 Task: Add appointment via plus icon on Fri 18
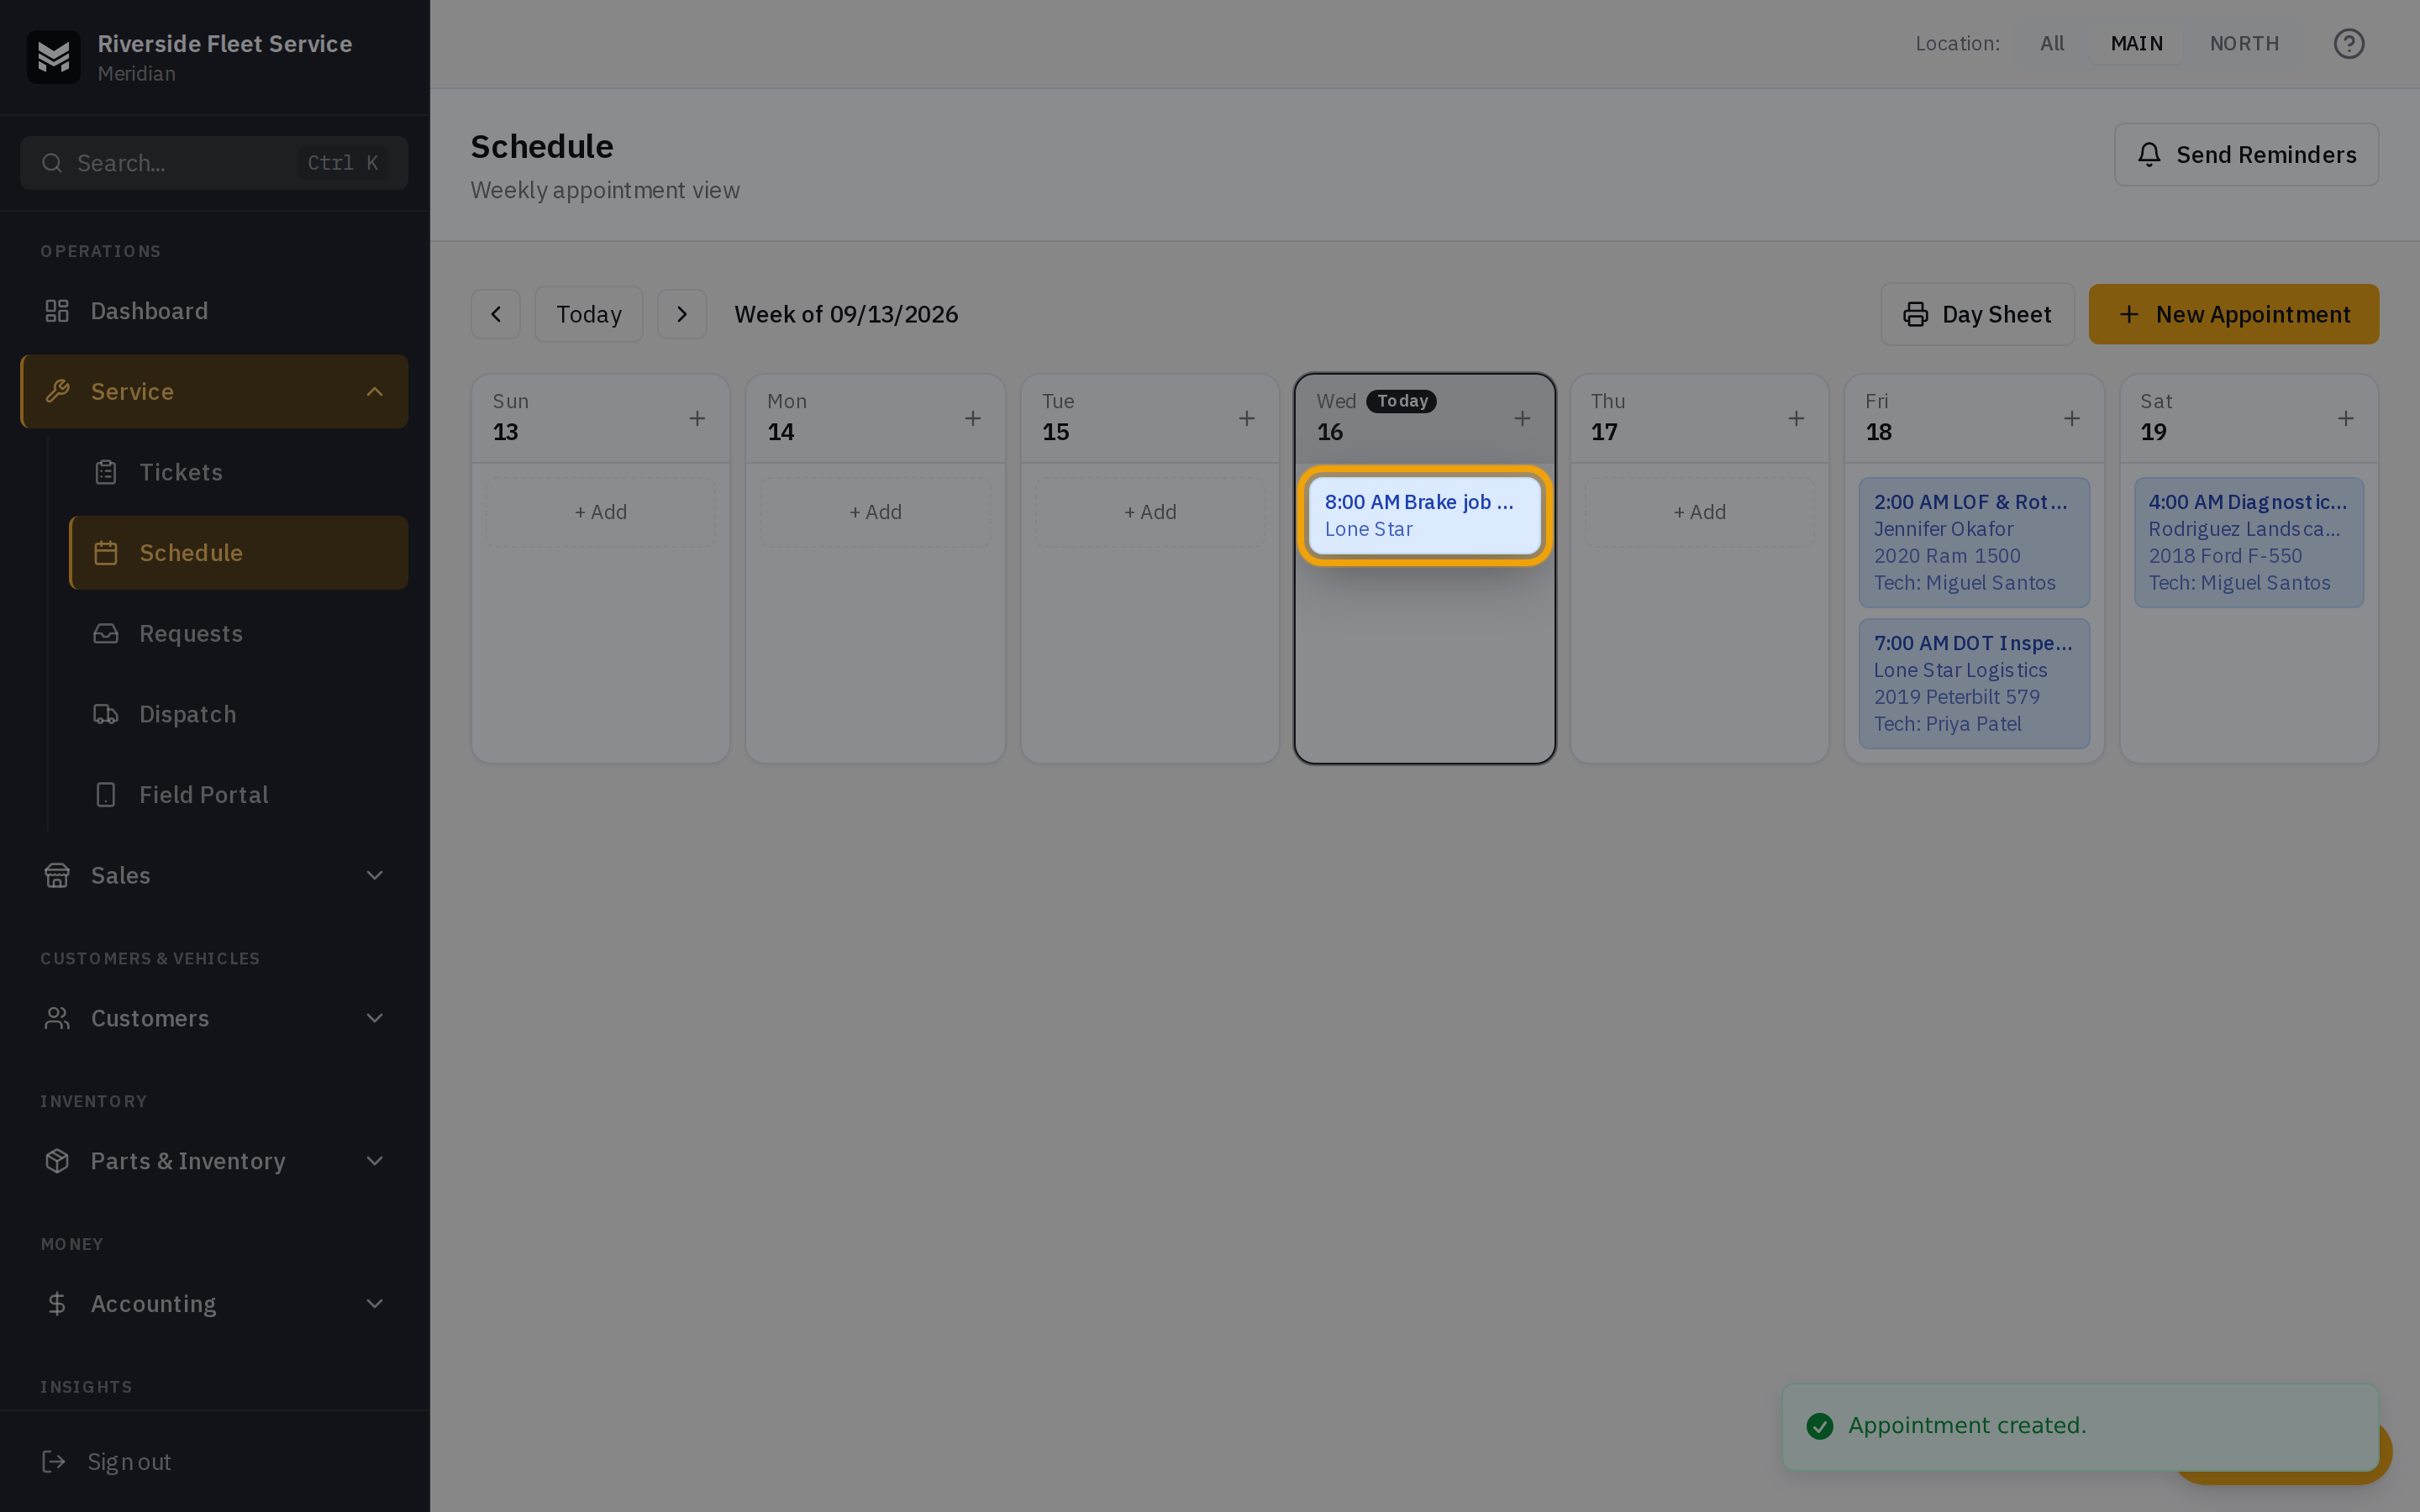(x=2071, y=418)
